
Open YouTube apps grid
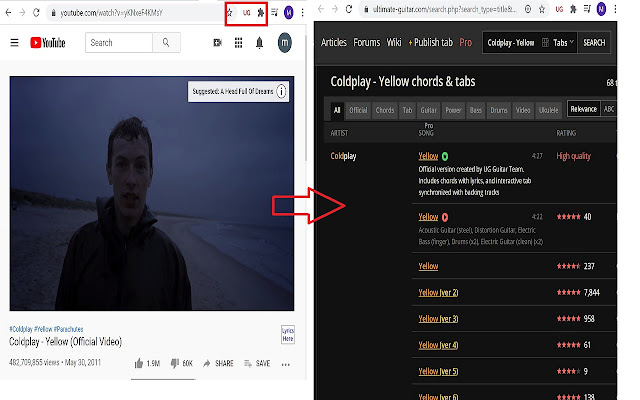point(238,43)
